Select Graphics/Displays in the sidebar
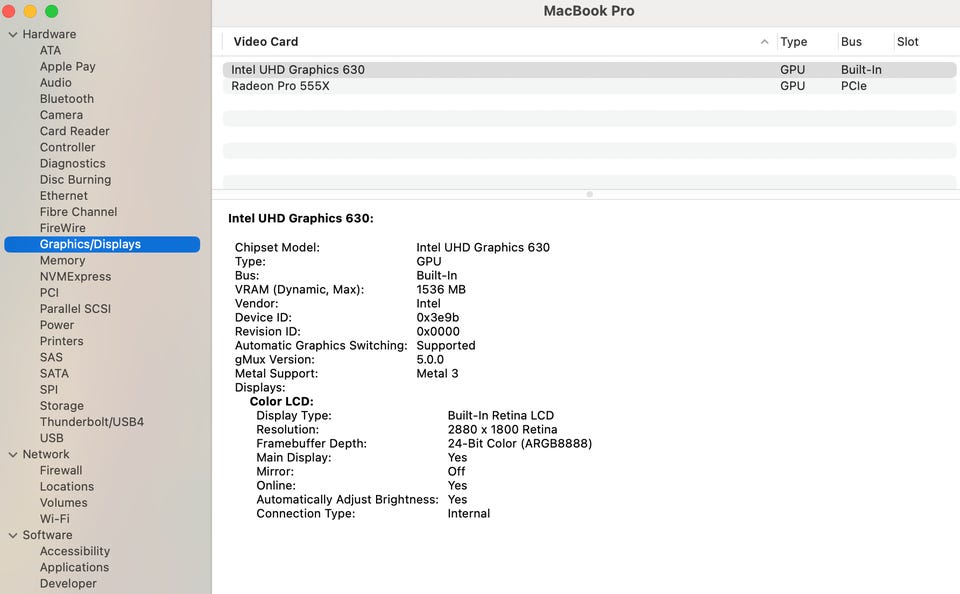The image size is (960, 594). [102, 244]
